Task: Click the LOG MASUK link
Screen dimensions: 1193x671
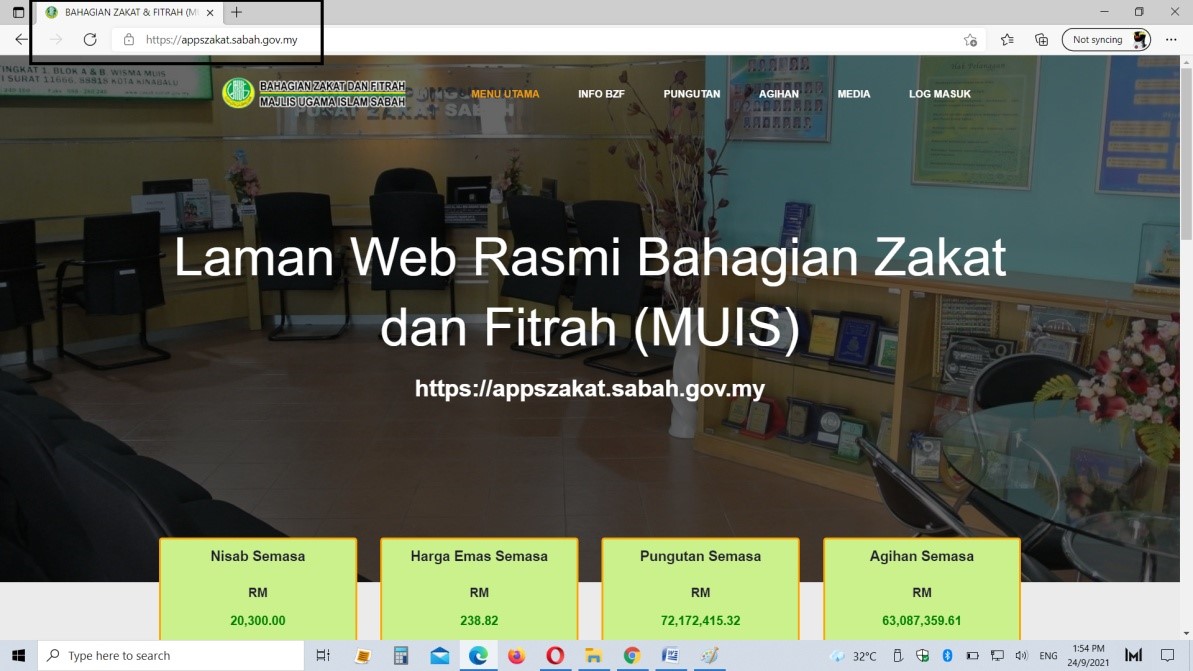Action: (x=939, y=94)
